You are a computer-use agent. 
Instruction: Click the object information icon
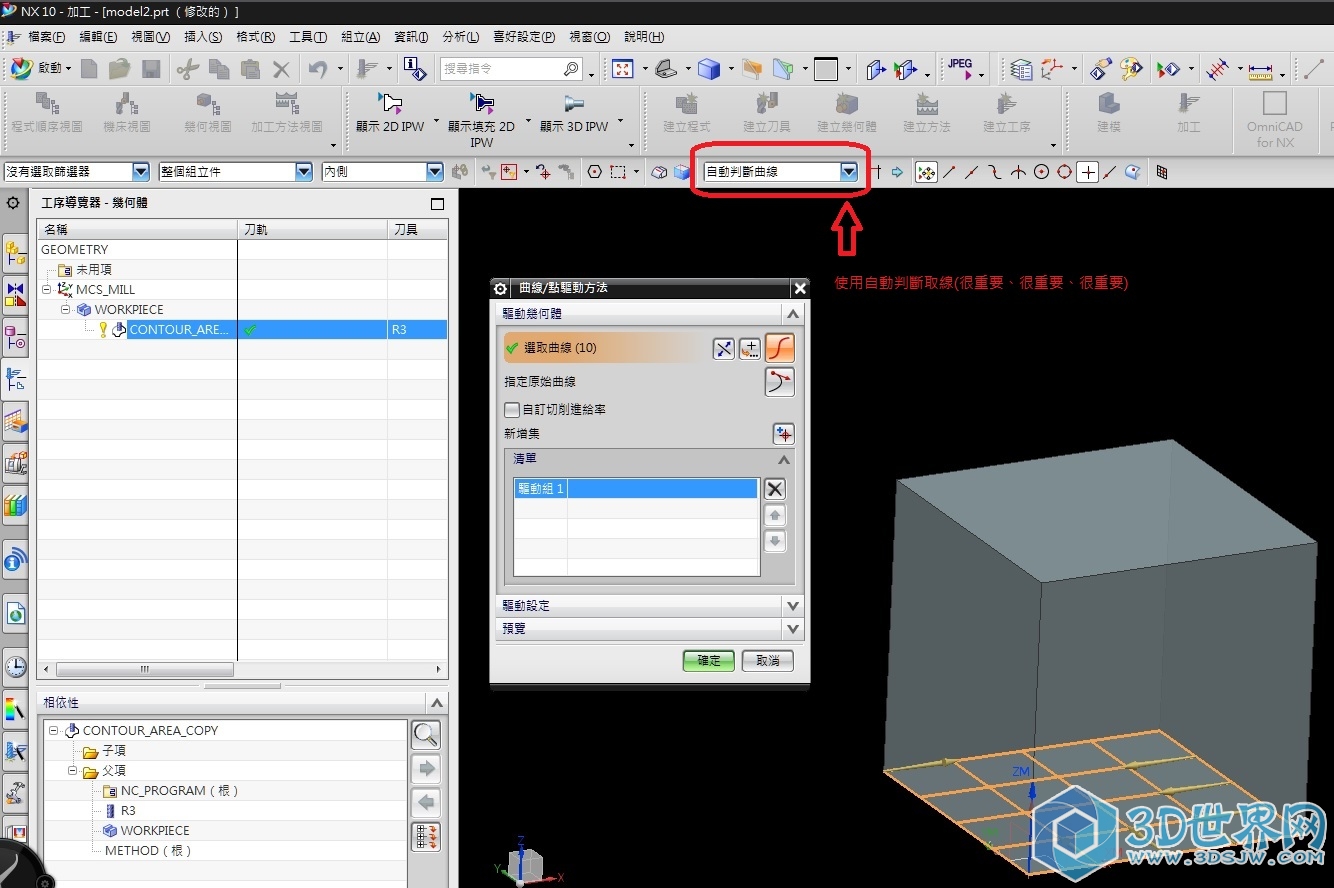coord(414,69)
